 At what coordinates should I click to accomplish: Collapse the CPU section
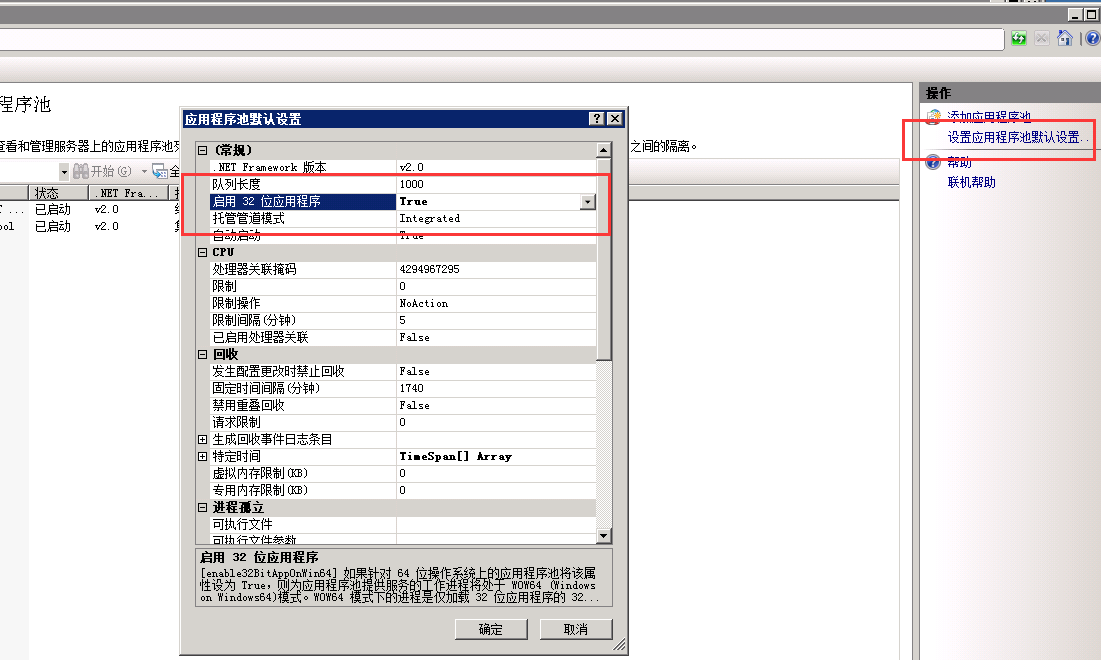pyautogui.click(x=203, y=252)
